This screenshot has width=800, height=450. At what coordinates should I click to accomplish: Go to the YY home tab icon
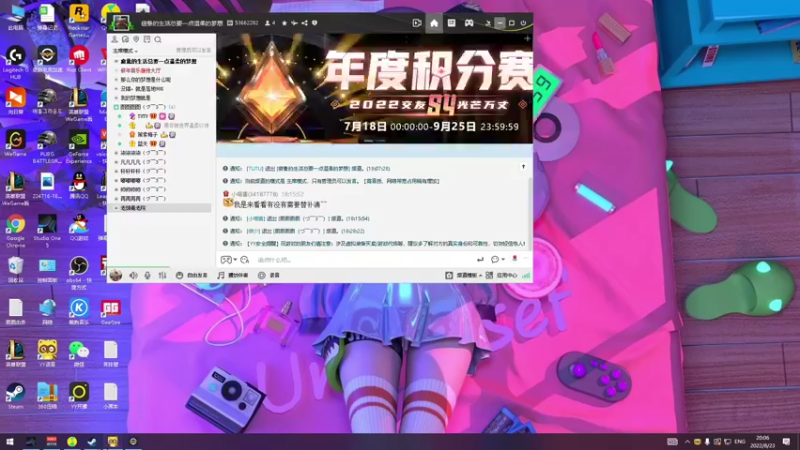coord(434,23)
